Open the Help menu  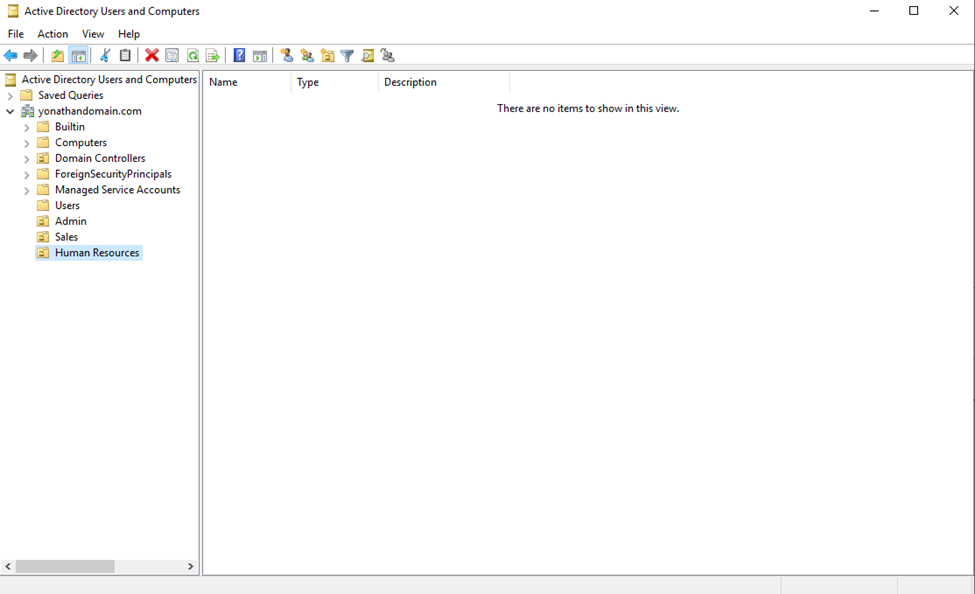tap(129, 34)
